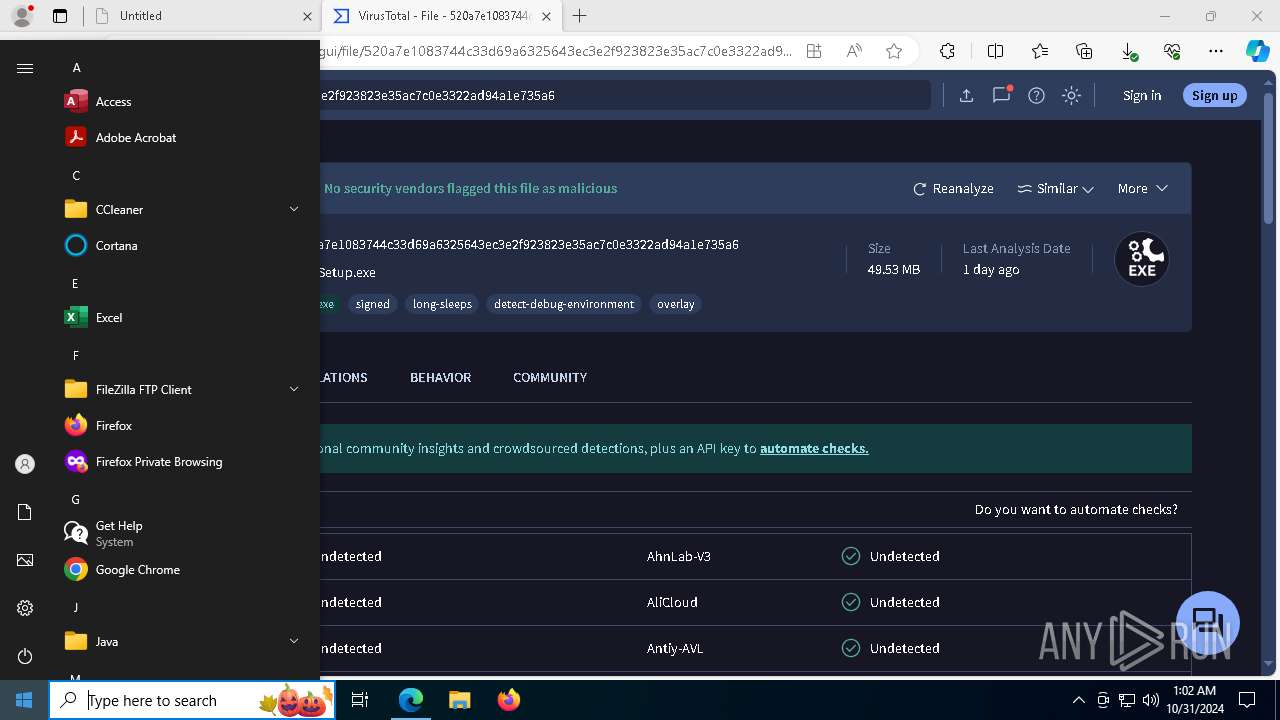Show hidden system tray icons
1280x720 pixels.
click(x=1078, y=700)
